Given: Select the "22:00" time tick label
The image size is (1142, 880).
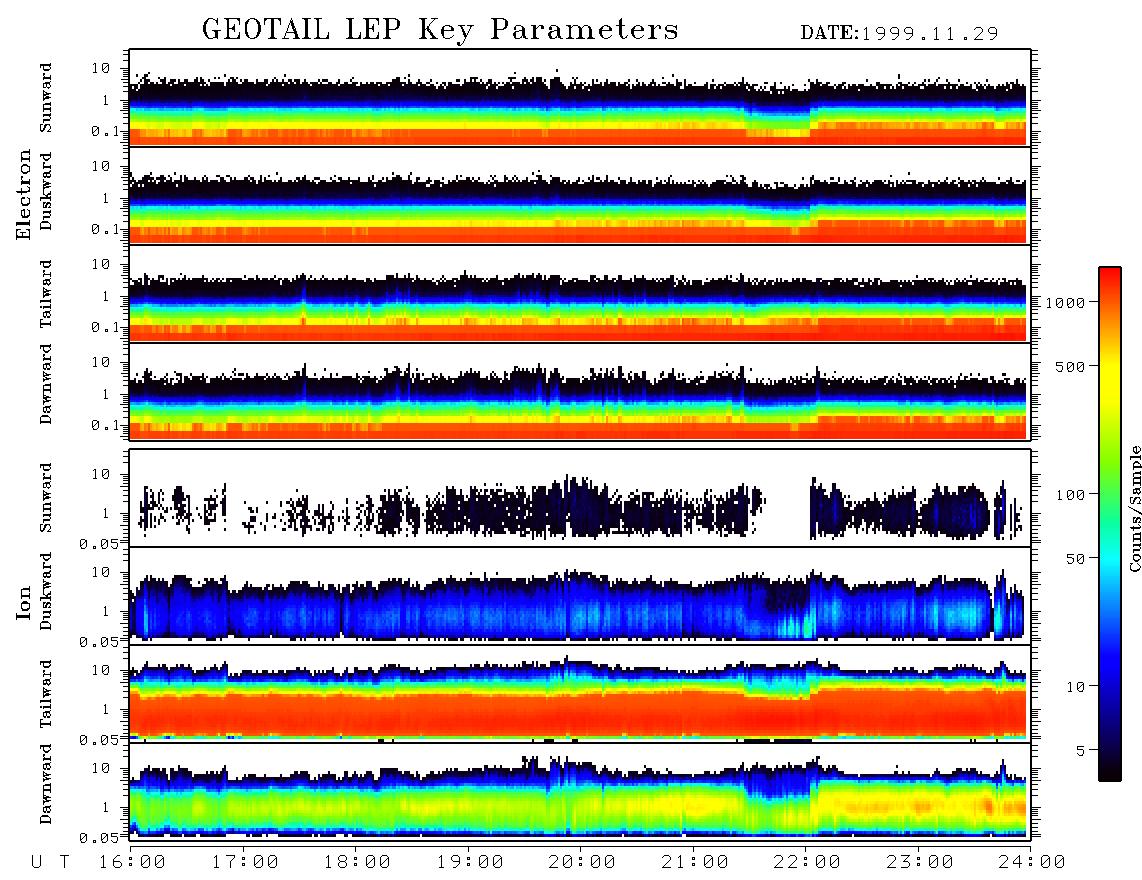Looking at the screenshot, I should 807,862.
